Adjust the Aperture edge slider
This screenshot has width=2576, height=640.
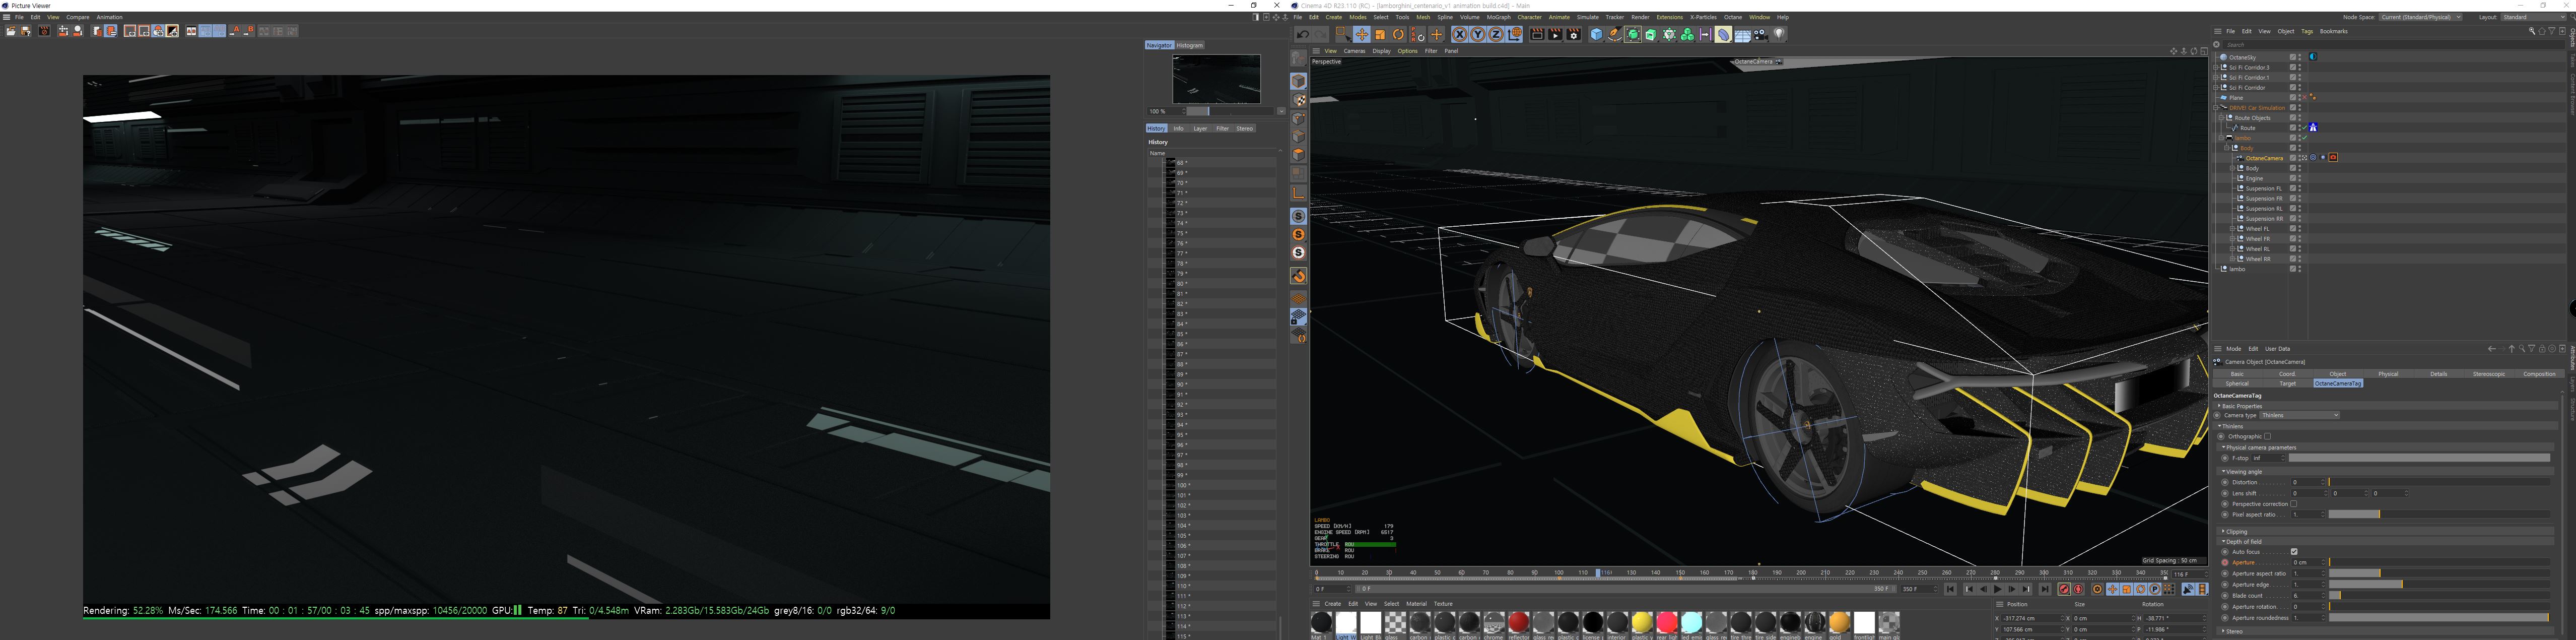2440,585
